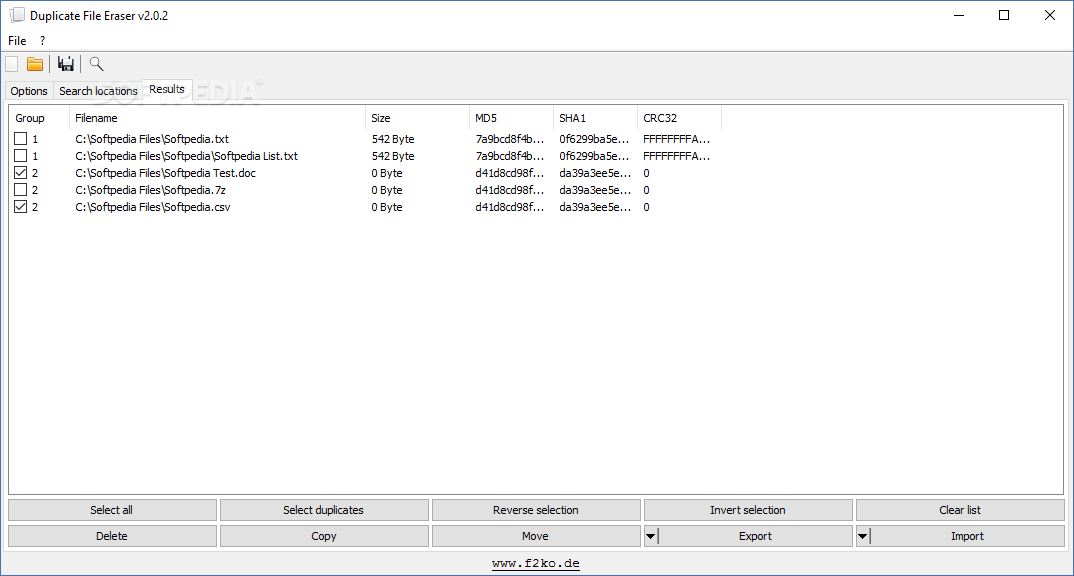
Task: Click the Select all button
Action: coord(112,510)
